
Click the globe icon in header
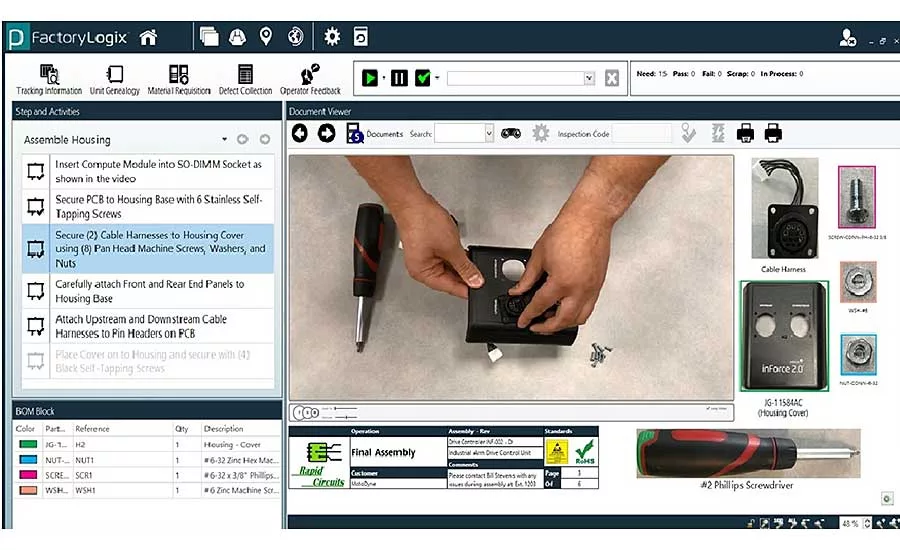296,36
